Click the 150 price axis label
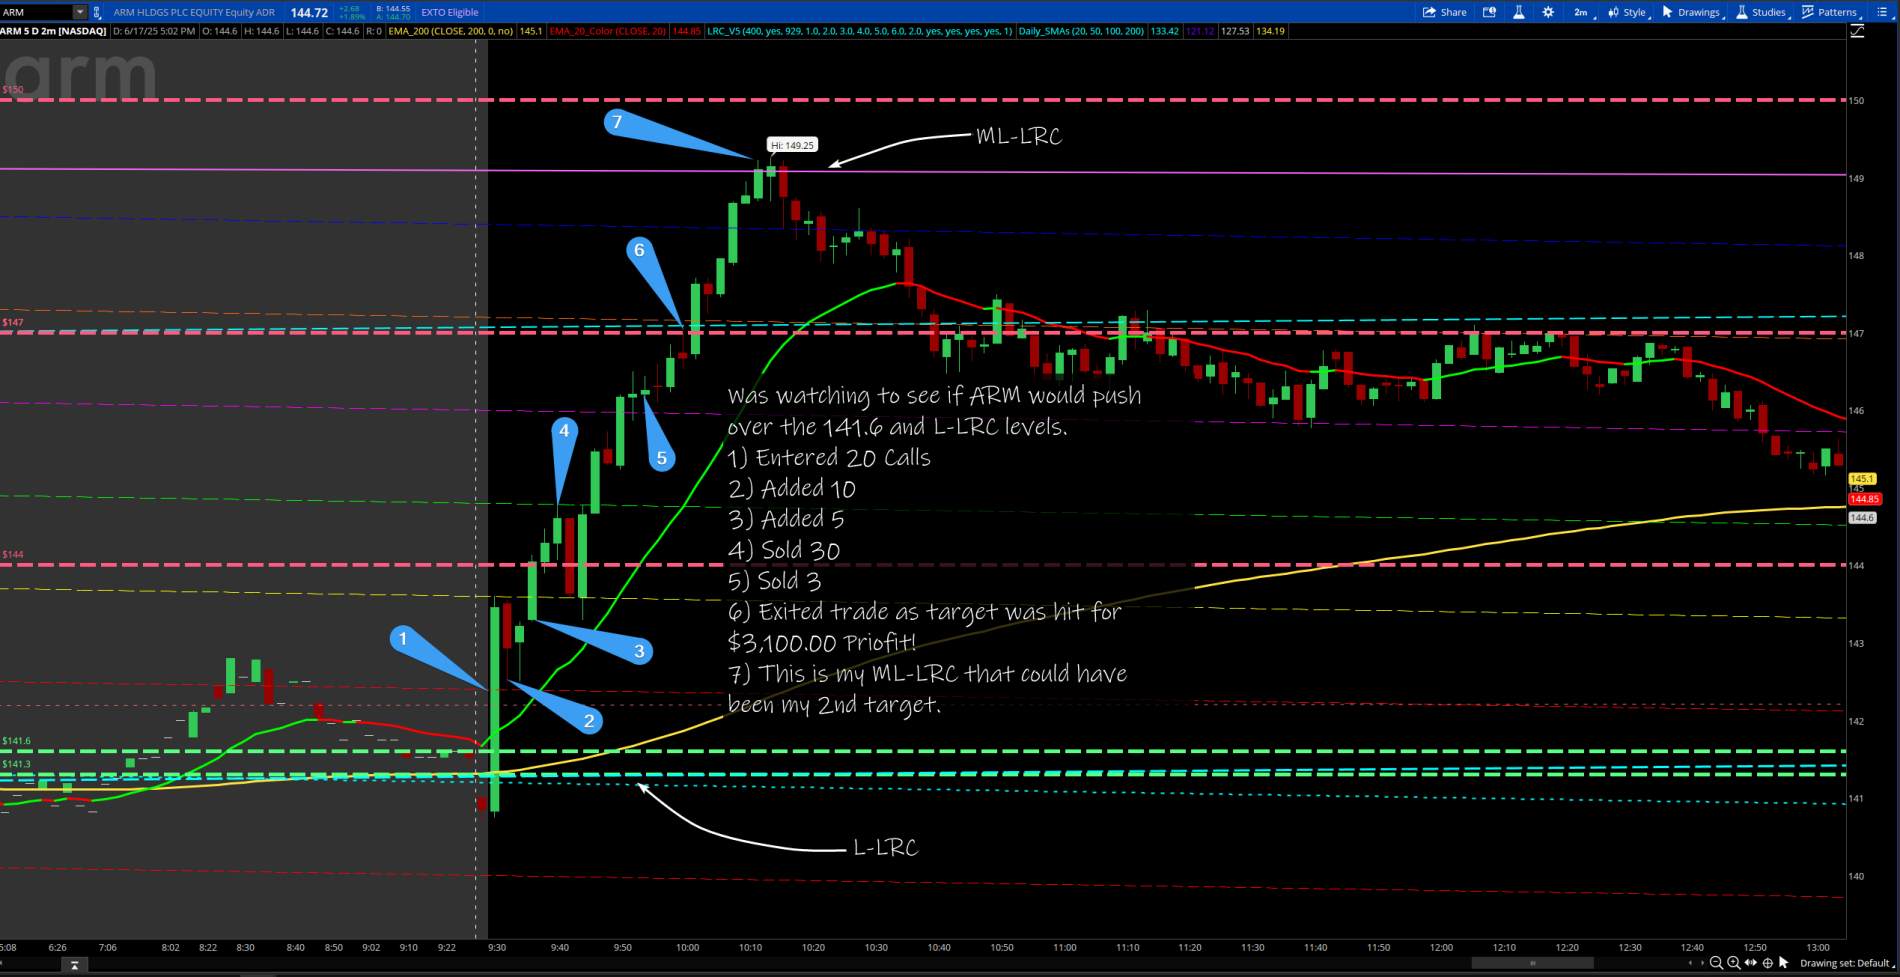 (1856, 101)
